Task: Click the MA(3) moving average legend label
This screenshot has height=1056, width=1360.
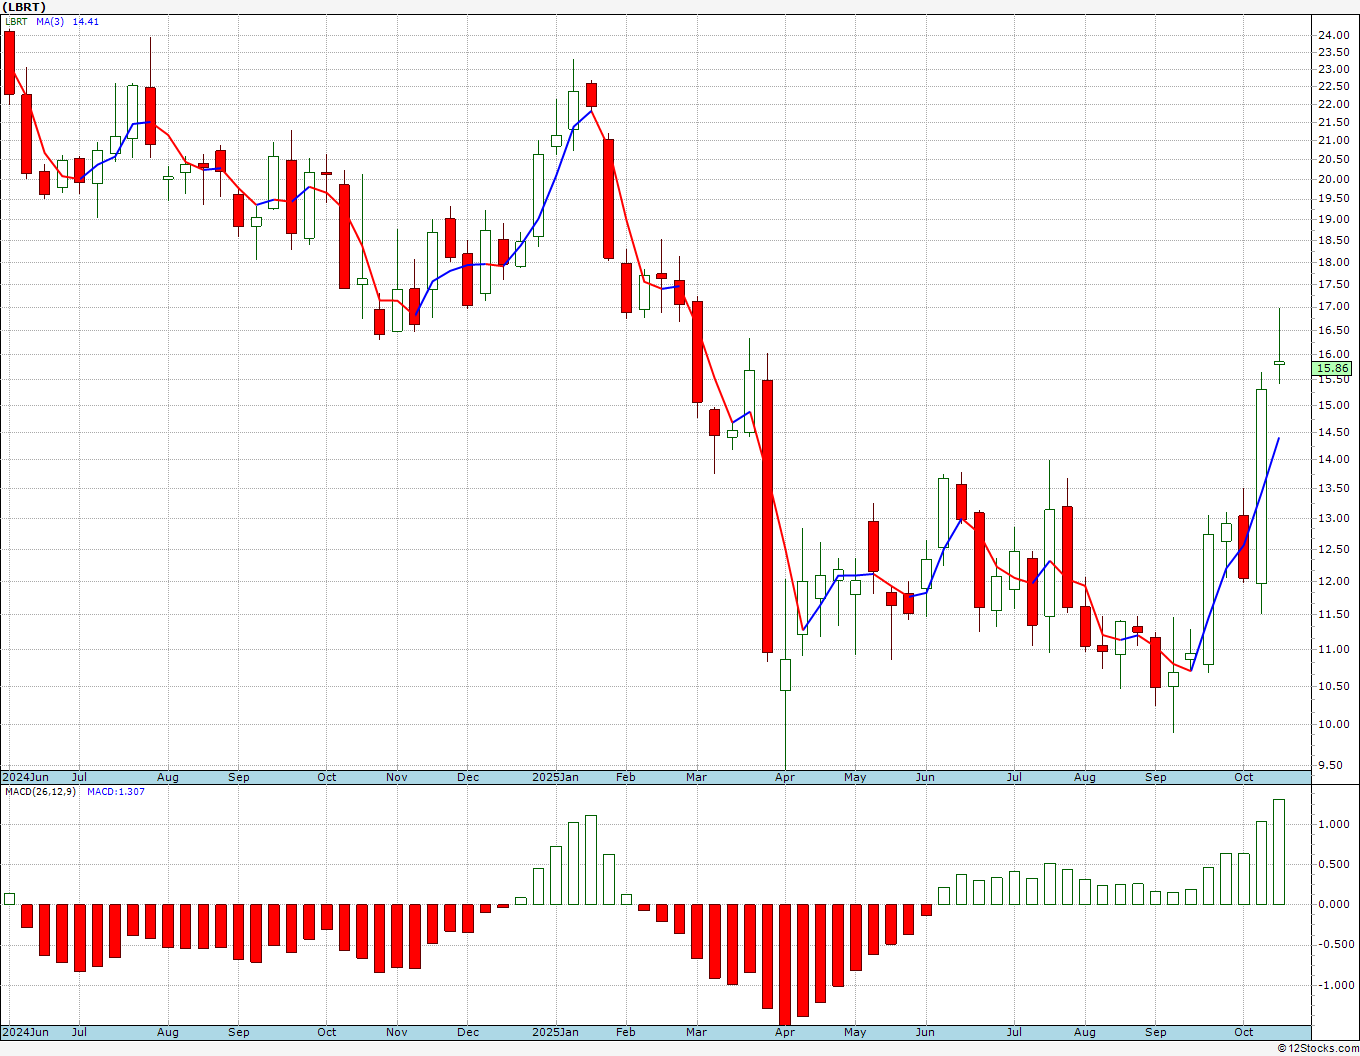Action: [50, 21]
